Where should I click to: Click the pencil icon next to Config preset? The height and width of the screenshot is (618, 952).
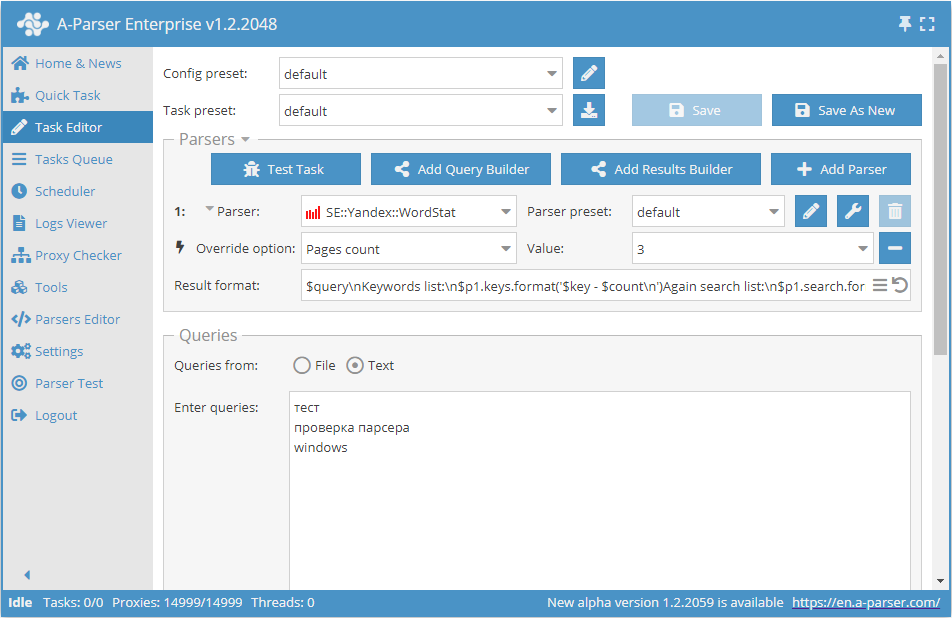589,74
